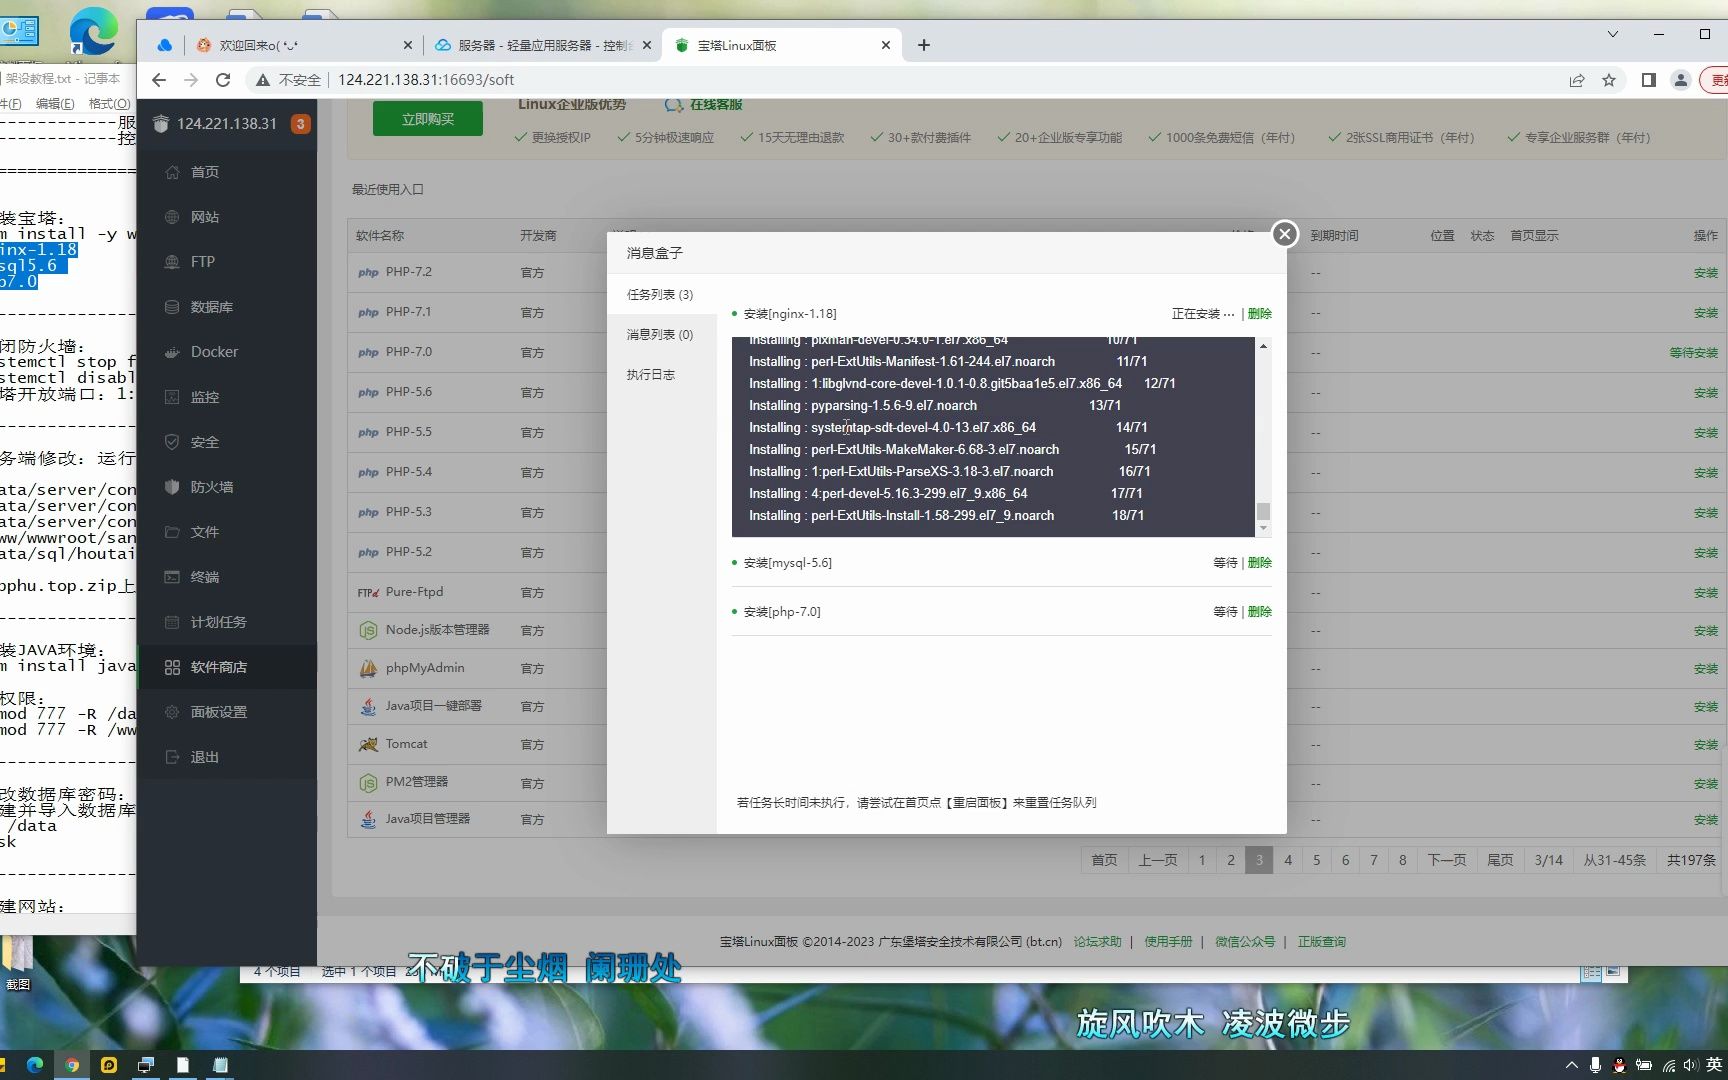Click the install log scroll-up arrow
The width and height of the screenshot is (1728, 1080).
point(1263,346)
